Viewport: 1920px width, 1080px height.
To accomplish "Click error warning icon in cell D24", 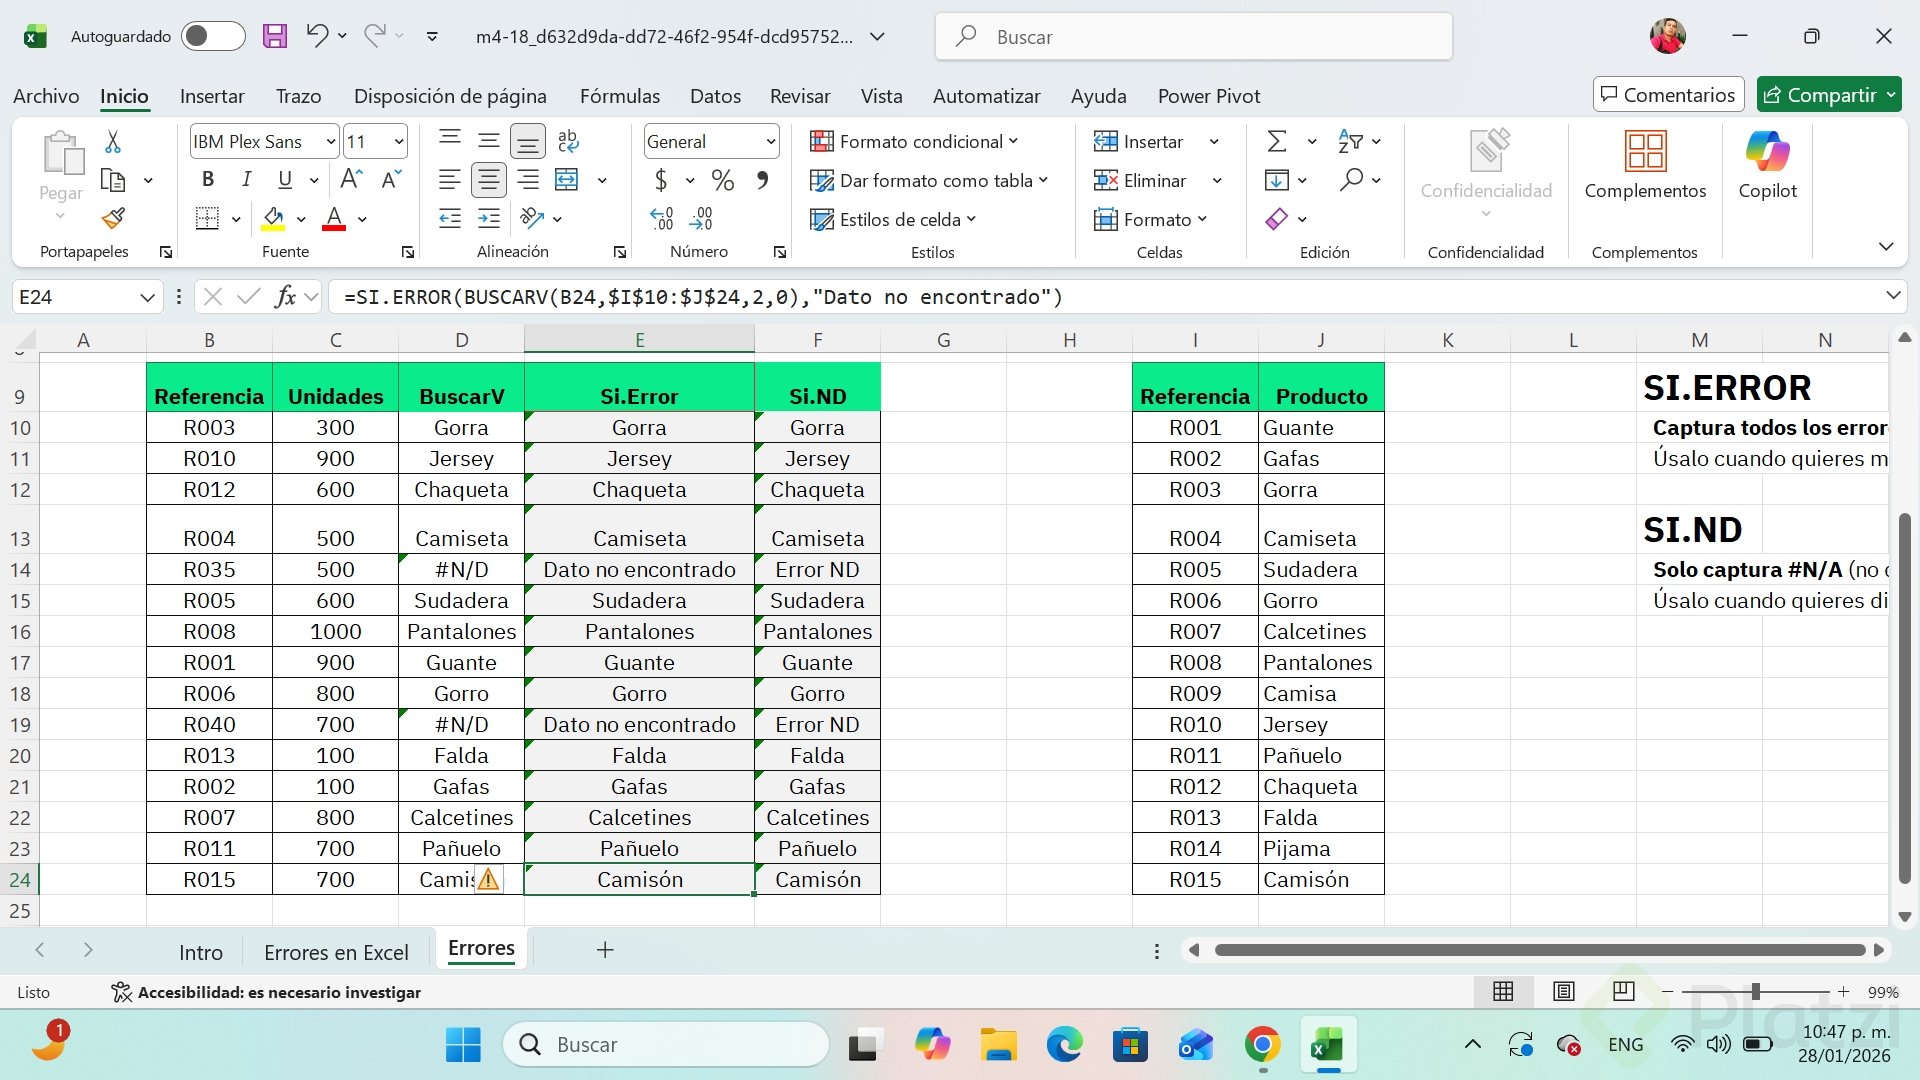I will (488, 880).
